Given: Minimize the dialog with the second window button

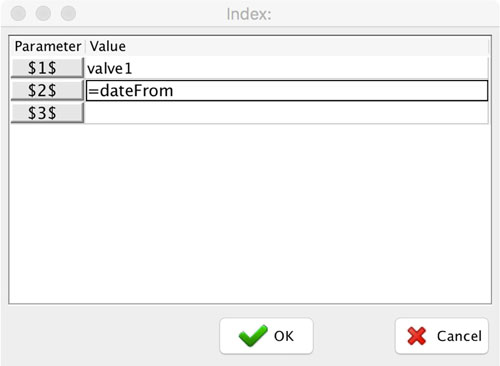Looking at the screenshot, I should [43, 14].
